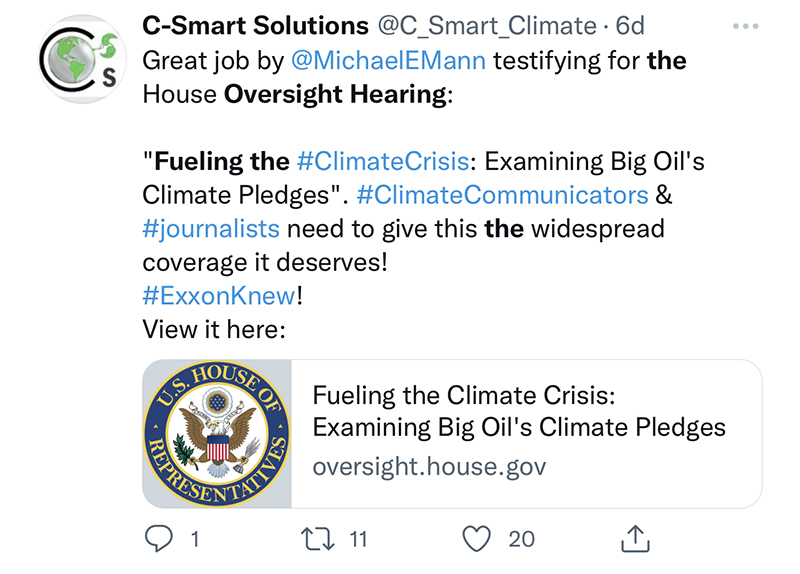The width and height of the screenshot is (800, 574).
Task: Open the C-Smart Solutions profile avatar
Action: pyautogui.click(x=78, y=62)
